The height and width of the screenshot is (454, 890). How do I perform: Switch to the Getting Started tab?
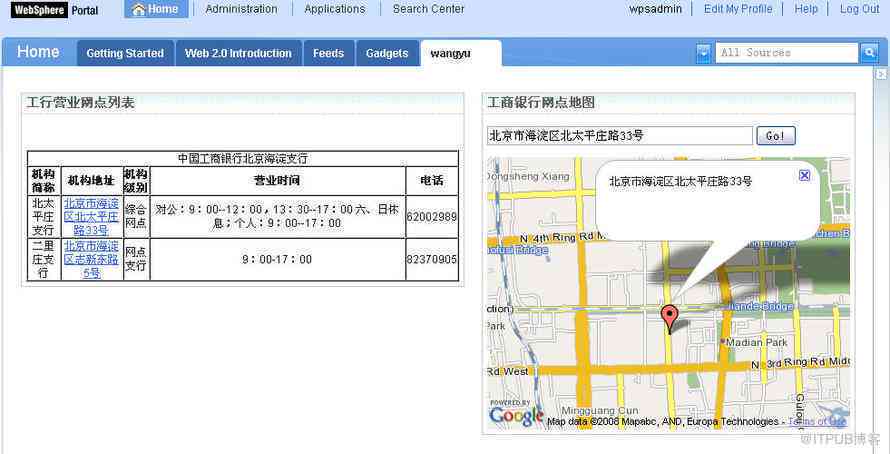(x=125, y=53)
